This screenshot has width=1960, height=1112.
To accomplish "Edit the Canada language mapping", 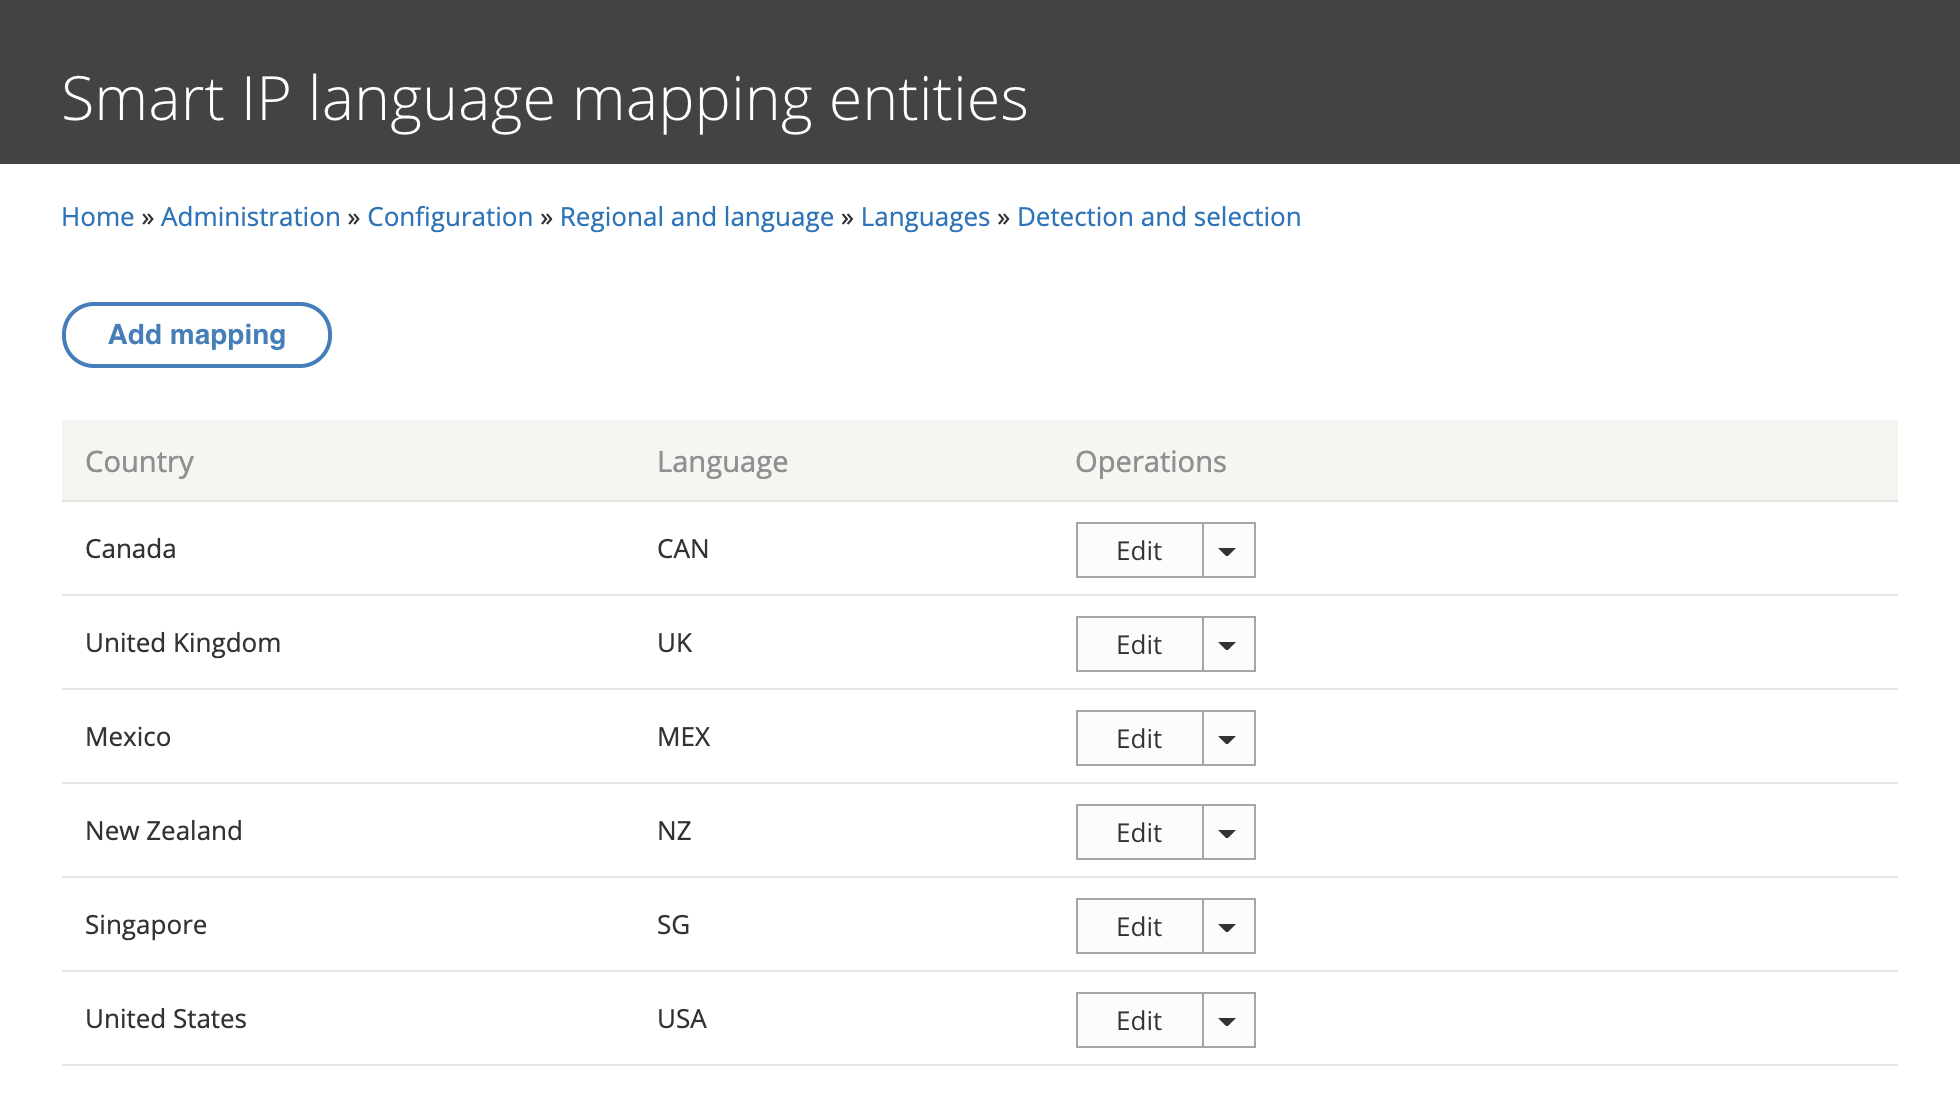I will [1138, 550].
